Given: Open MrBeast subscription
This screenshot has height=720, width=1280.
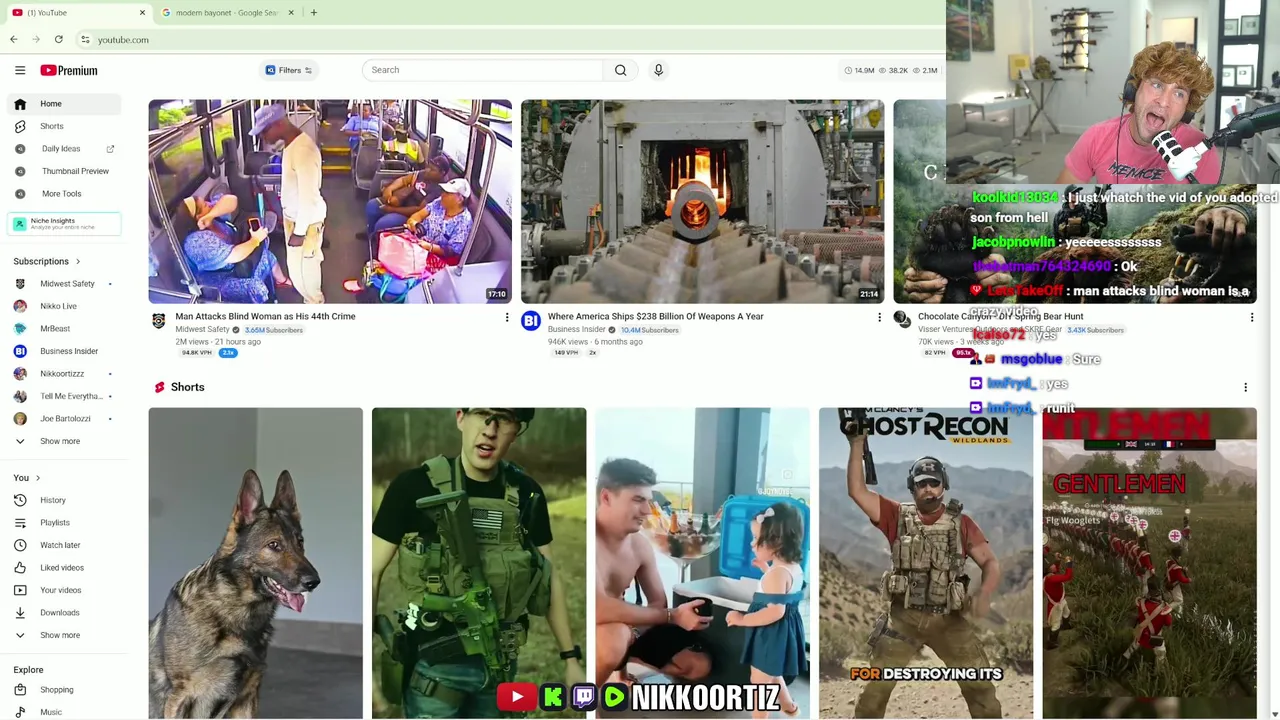Looking at the screenshot, I should [64, 329].
